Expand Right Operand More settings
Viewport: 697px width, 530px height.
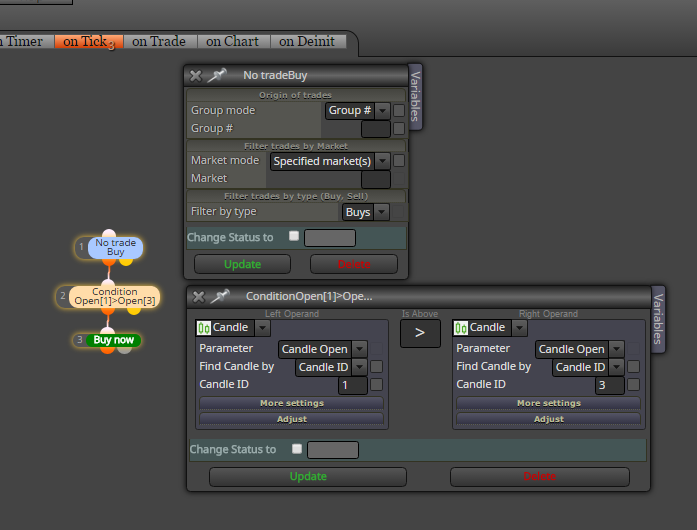[549, 403]
